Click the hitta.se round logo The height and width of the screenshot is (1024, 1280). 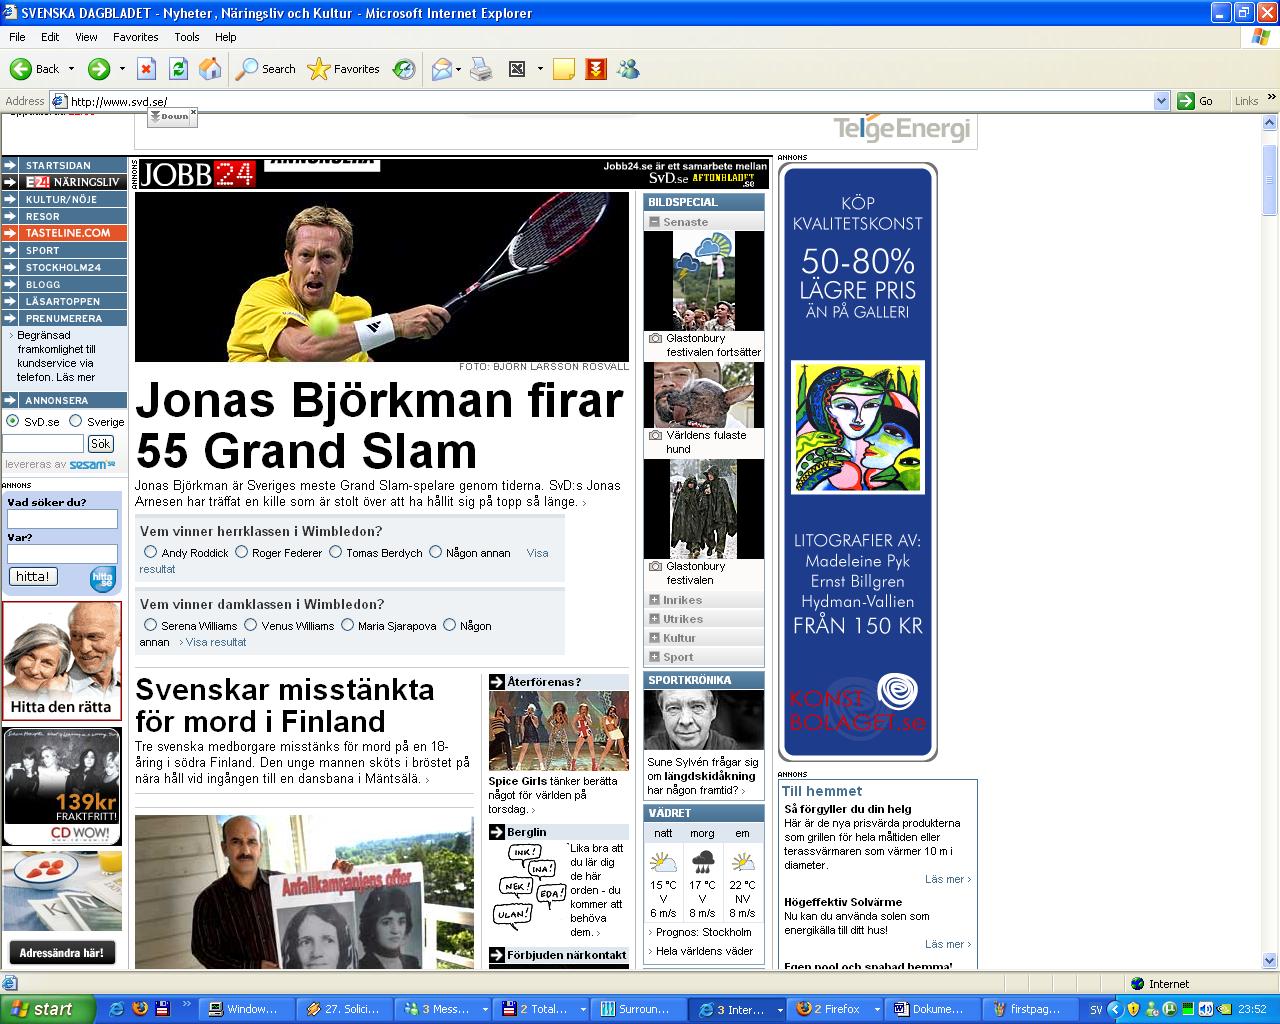(x=103, y=578)
